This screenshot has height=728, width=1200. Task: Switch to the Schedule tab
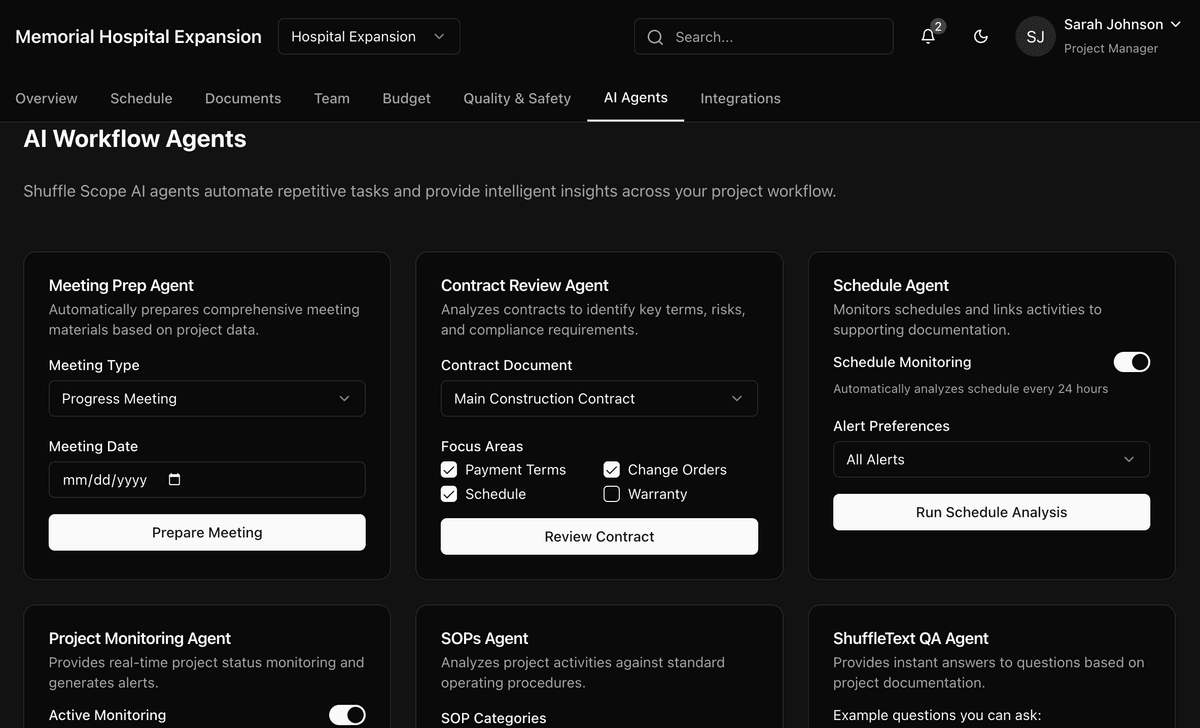pos(141,98)
